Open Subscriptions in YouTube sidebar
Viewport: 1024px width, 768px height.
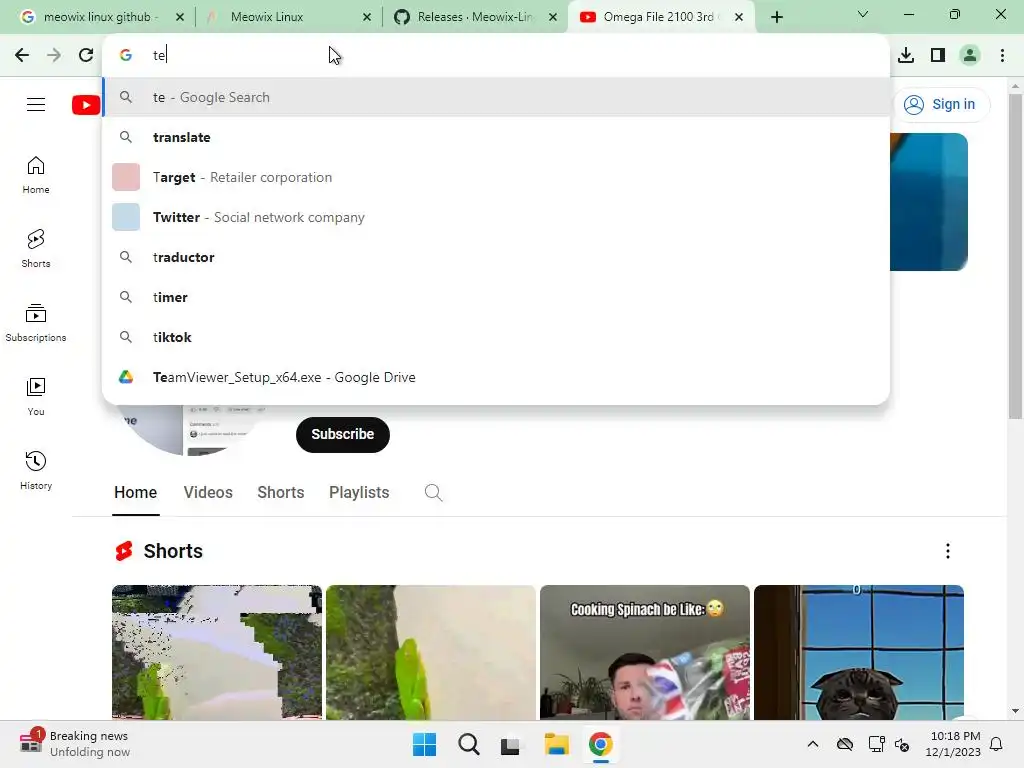36,323
